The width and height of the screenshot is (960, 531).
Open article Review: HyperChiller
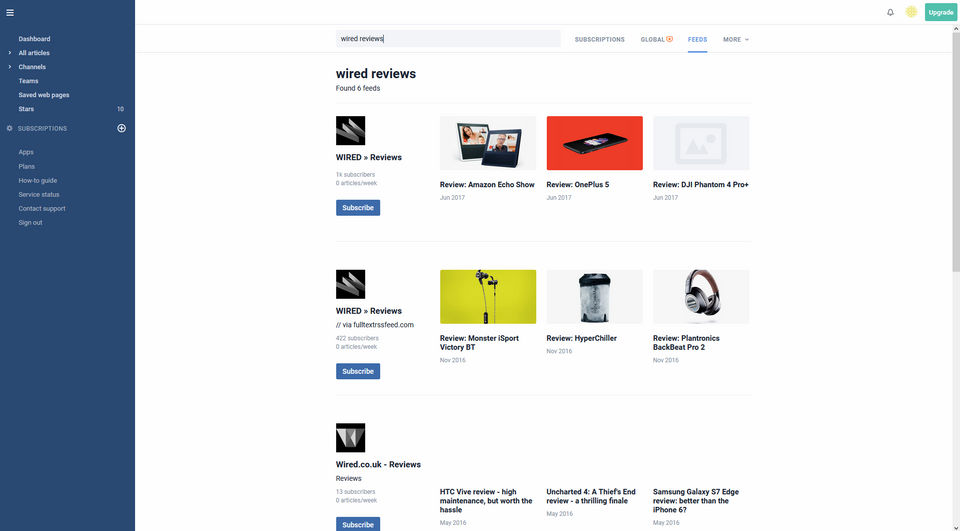[582, 338]
